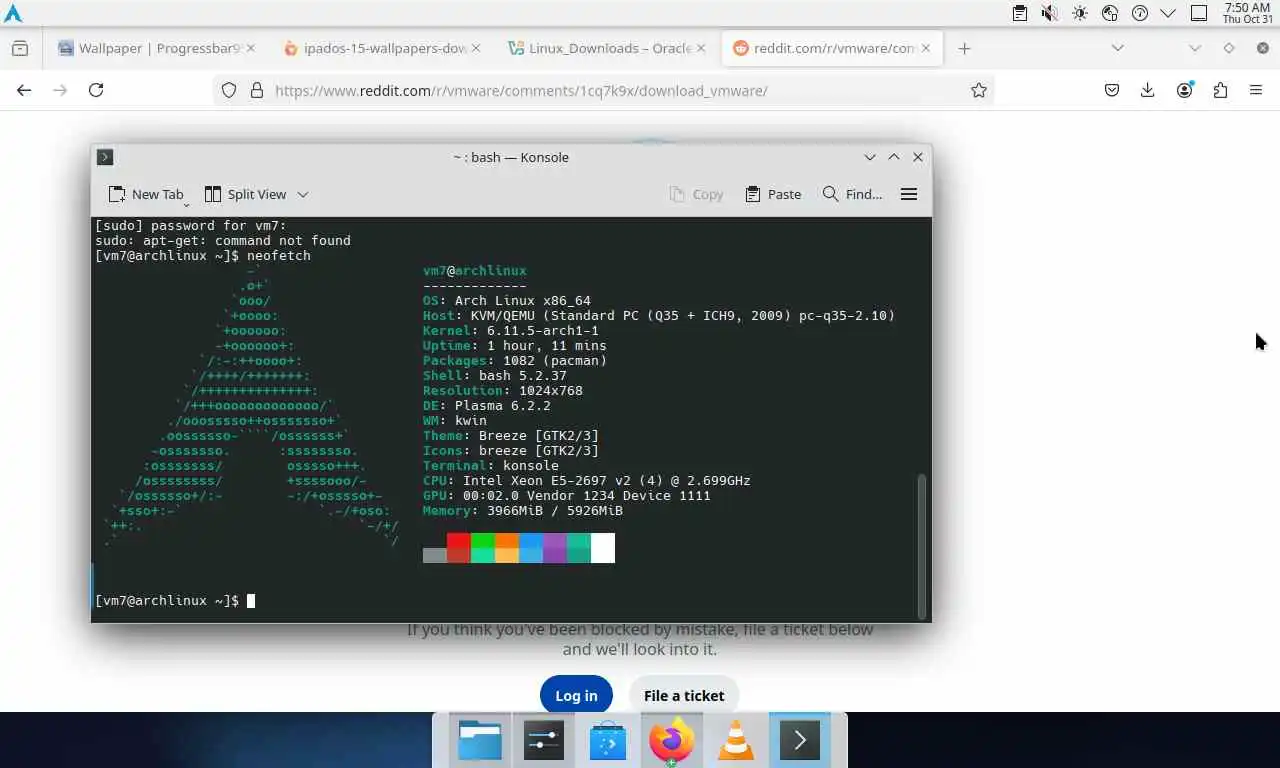Open the Firefox downloads panel

(1148, 90)
